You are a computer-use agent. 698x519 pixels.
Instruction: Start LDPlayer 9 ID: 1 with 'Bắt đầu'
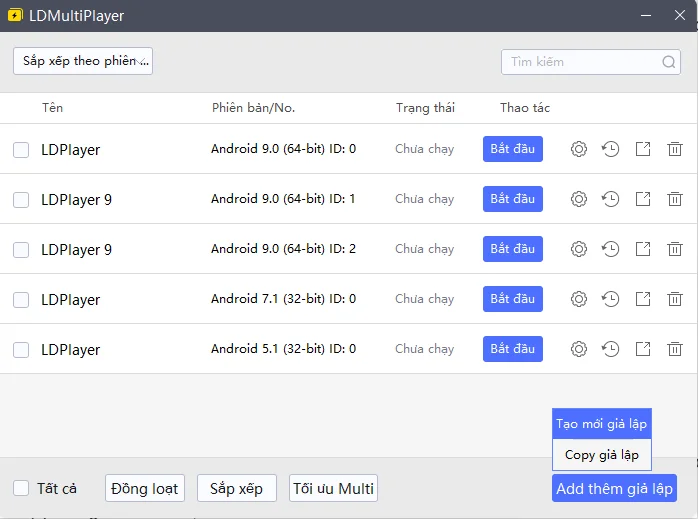(x=513, y=199)
